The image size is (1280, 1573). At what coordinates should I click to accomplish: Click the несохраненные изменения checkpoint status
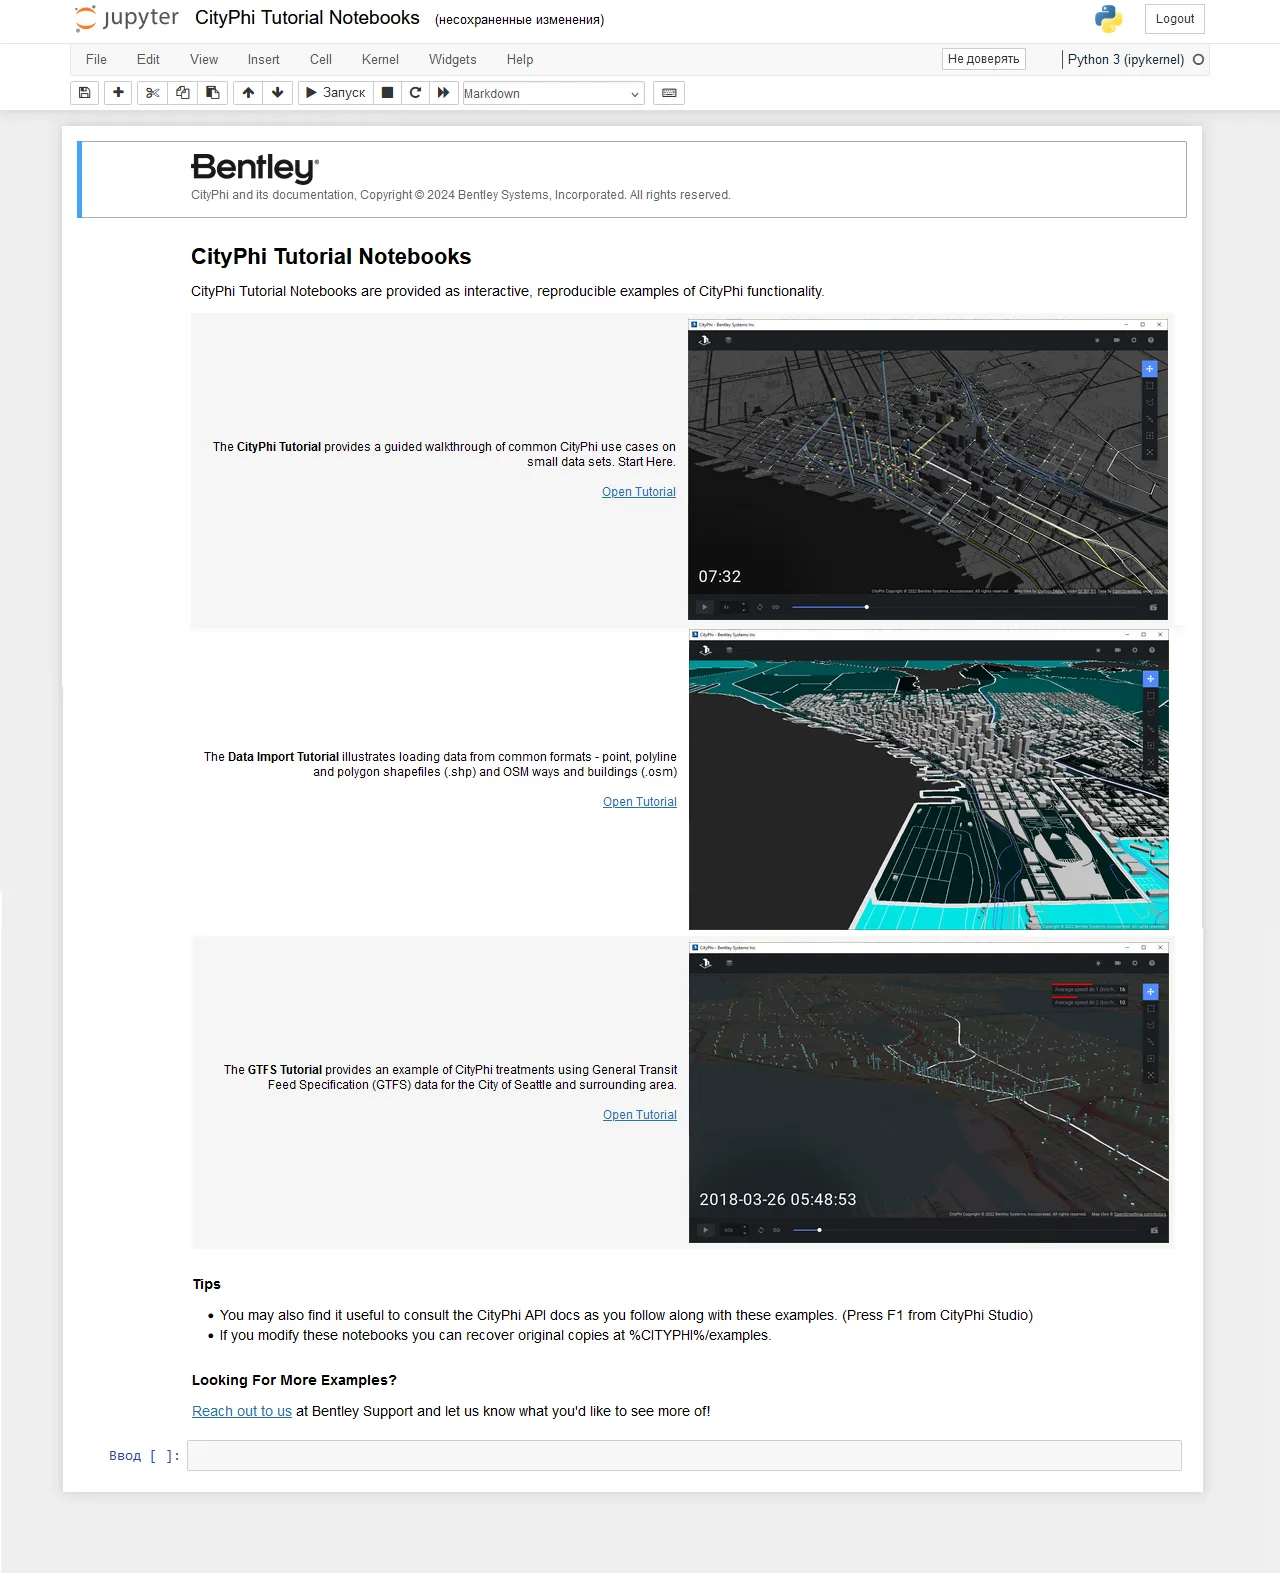519,20
